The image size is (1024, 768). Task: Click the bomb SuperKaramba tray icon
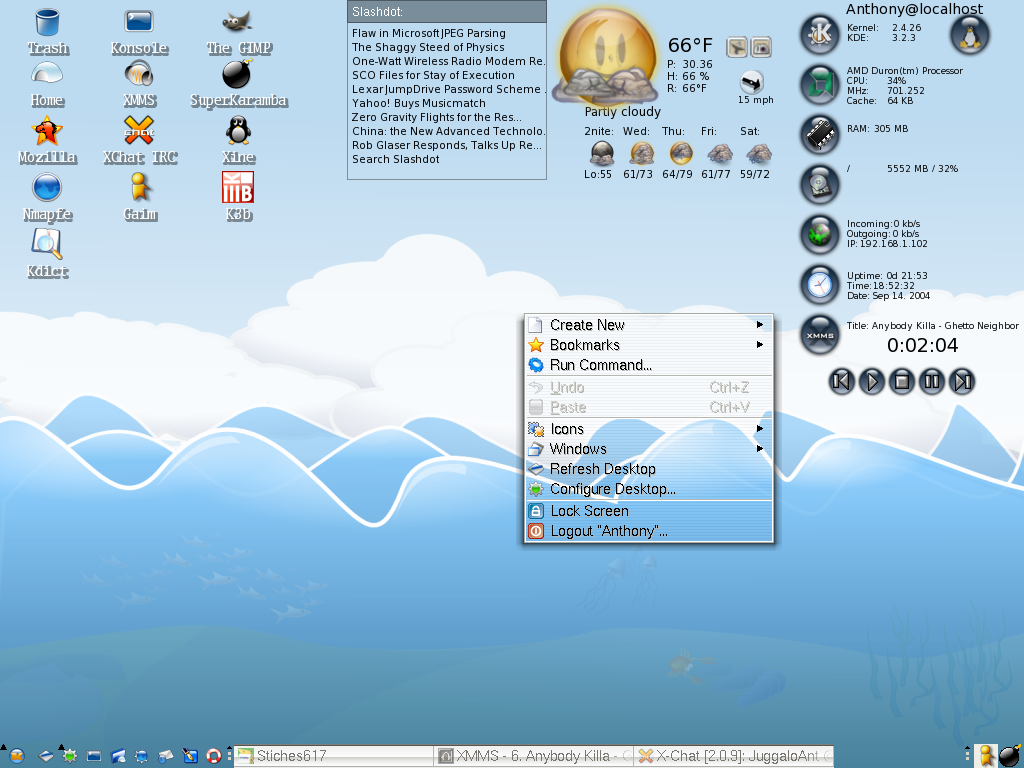pyautogui.click(x=1010, y=756)
